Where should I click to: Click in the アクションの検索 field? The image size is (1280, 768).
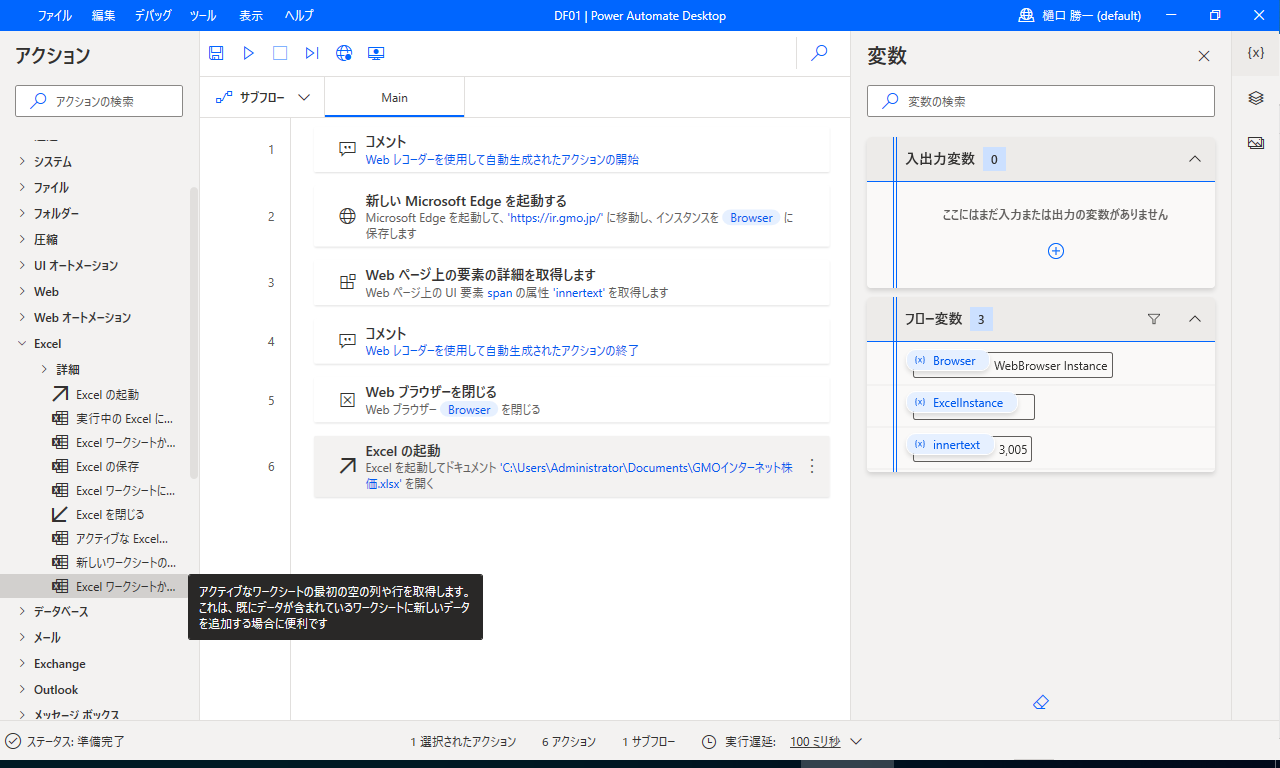tap(99, 101)
